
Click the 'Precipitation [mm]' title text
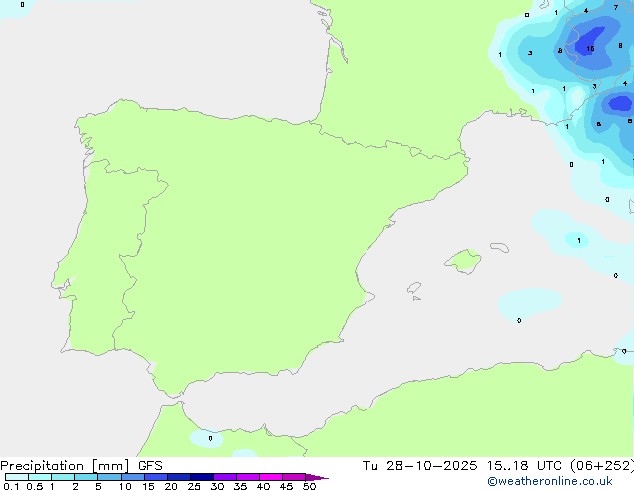tap(65, 466)
